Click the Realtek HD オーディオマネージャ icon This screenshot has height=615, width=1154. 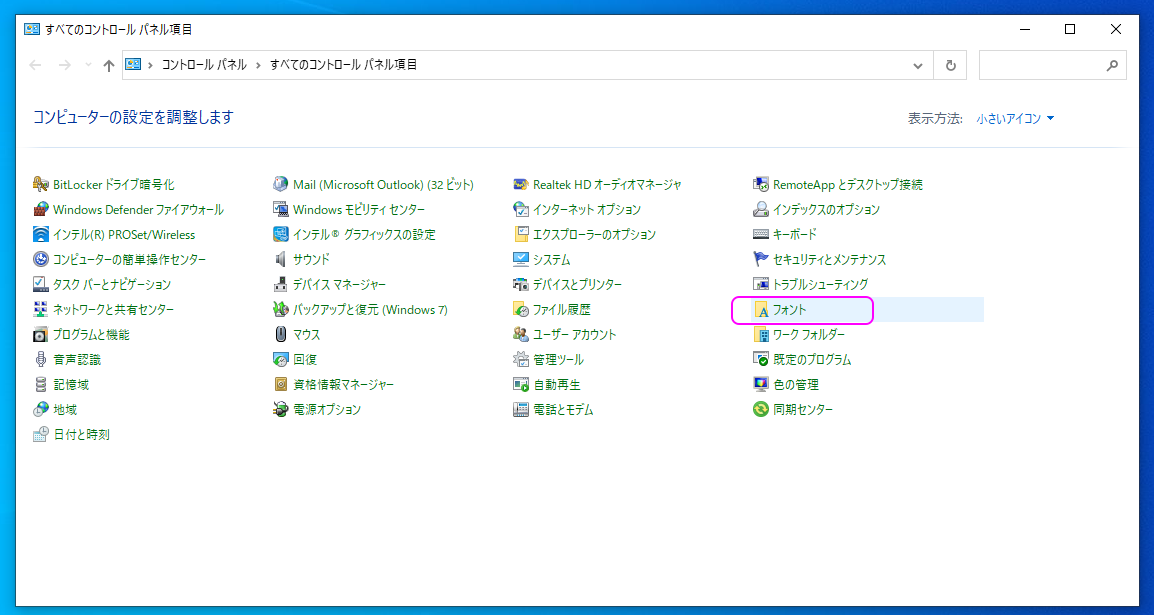[521, 184]
